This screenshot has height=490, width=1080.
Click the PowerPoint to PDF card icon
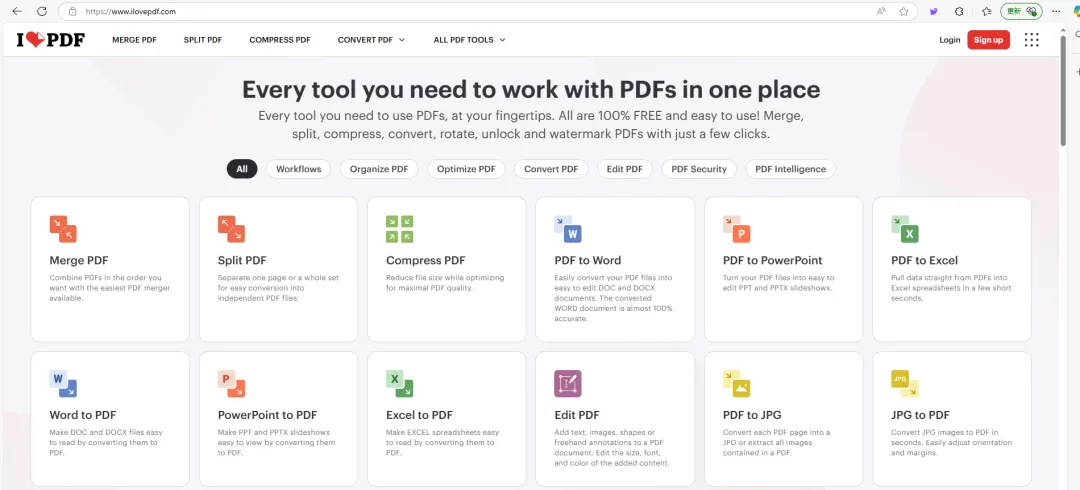pos(231,384)
